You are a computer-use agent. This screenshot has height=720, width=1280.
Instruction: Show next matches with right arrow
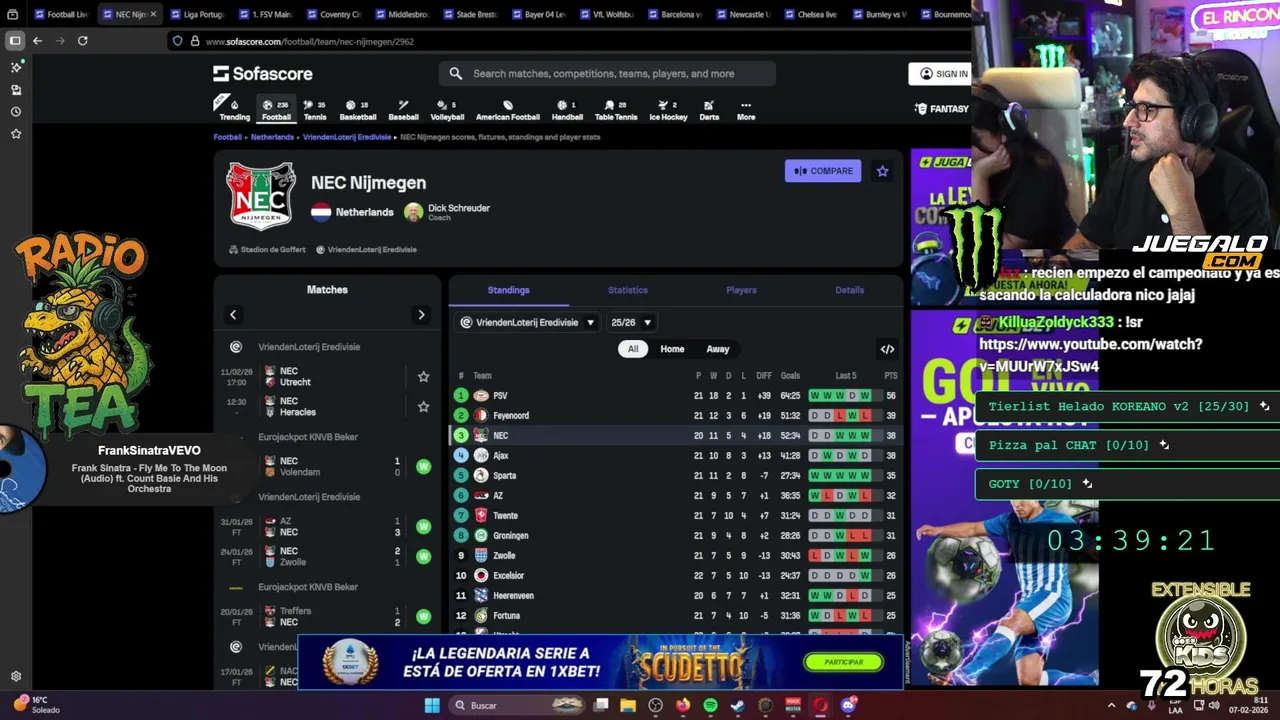421,315
